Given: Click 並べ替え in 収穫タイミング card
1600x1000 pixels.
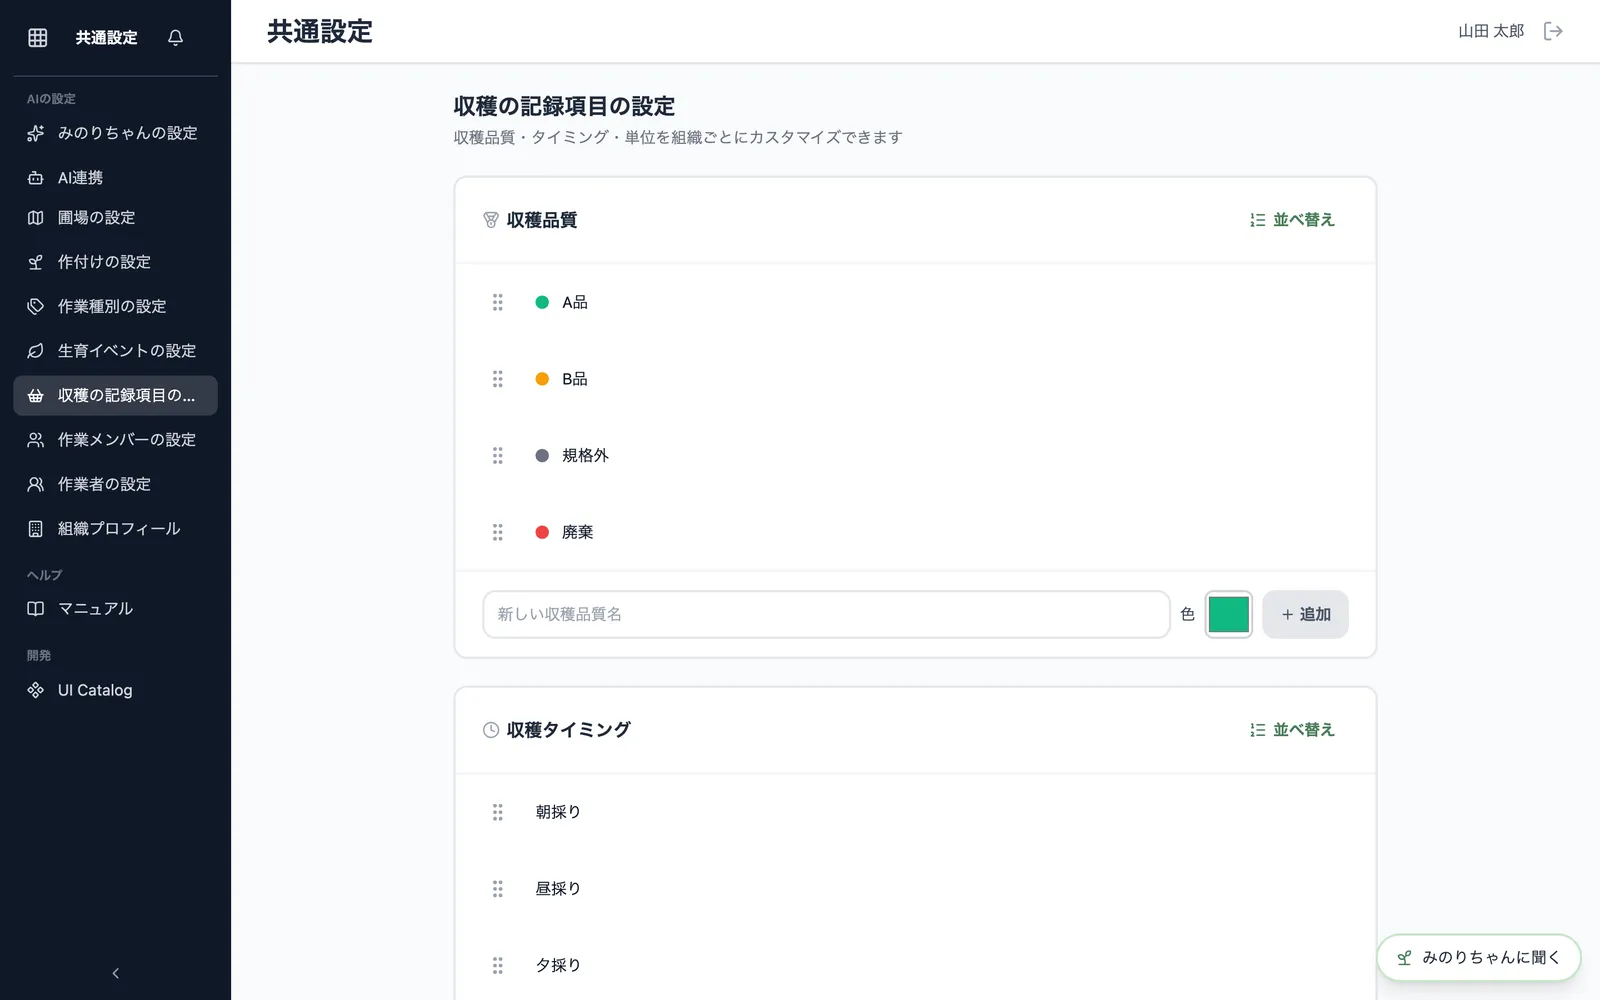Looking at the screenshot, I should (x=1292, y=730).
